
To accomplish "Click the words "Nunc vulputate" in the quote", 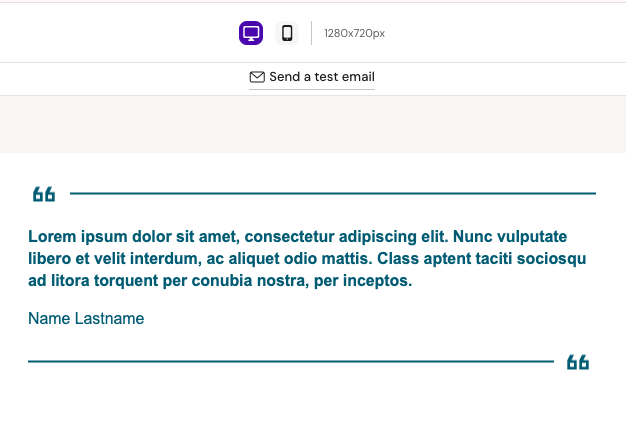I will [x=510, y=237].
